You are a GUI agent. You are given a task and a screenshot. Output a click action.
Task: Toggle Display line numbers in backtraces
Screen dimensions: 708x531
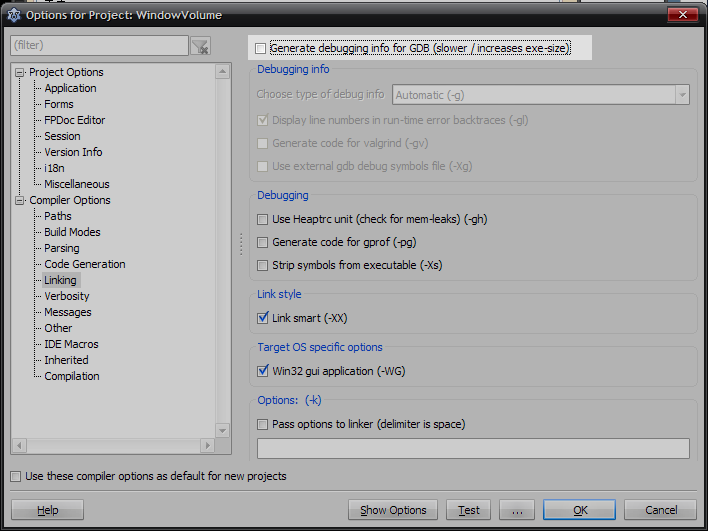click(262, 121)
